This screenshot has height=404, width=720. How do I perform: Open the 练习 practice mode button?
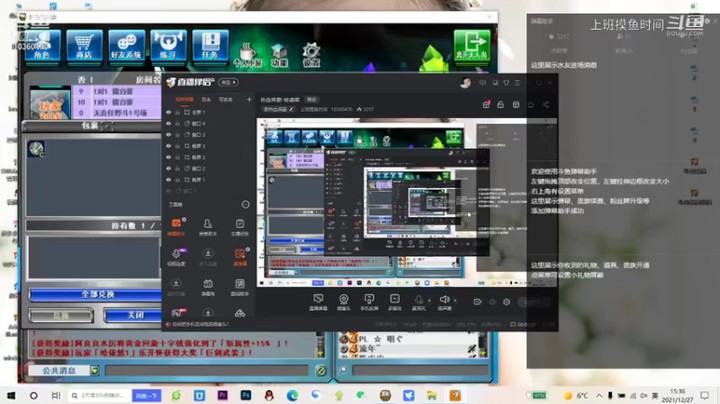tap(168, 45)
